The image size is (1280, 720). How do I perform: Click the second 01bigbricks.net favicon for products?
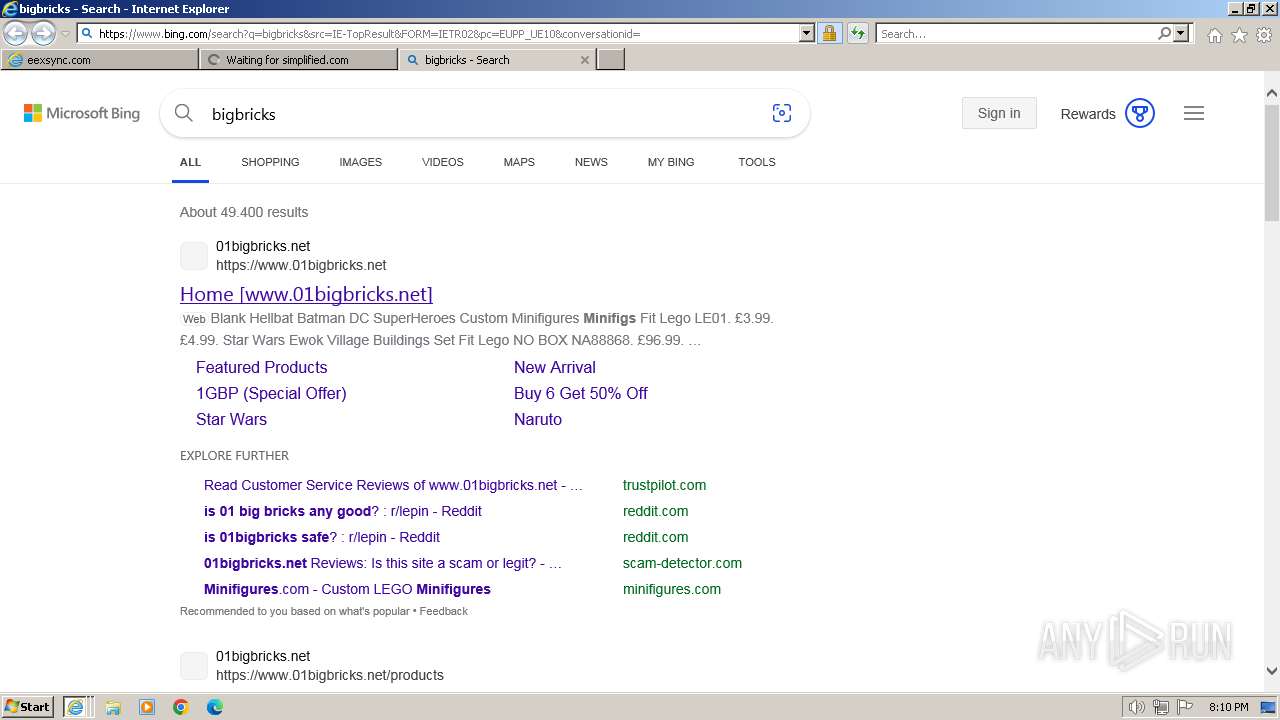click(194, 666)
